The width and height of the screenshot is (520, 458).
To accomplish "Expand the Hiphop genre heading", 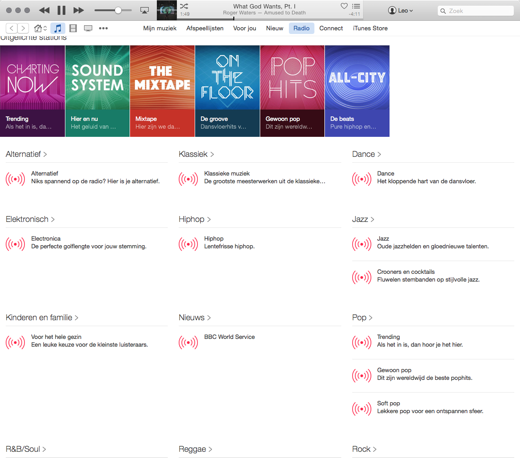I will pos(194,219).
